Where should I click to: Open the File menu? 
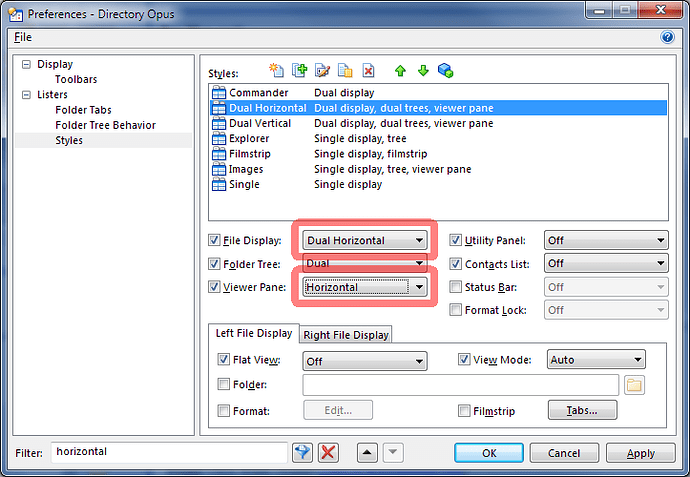(x=22, y=37)
